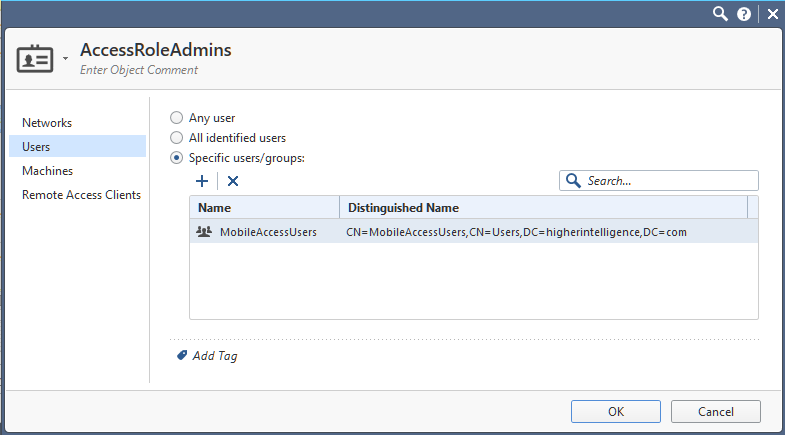Screen dimensions: 785x435
Task: Click the access role ID card icon
Action: pos(35,59)
